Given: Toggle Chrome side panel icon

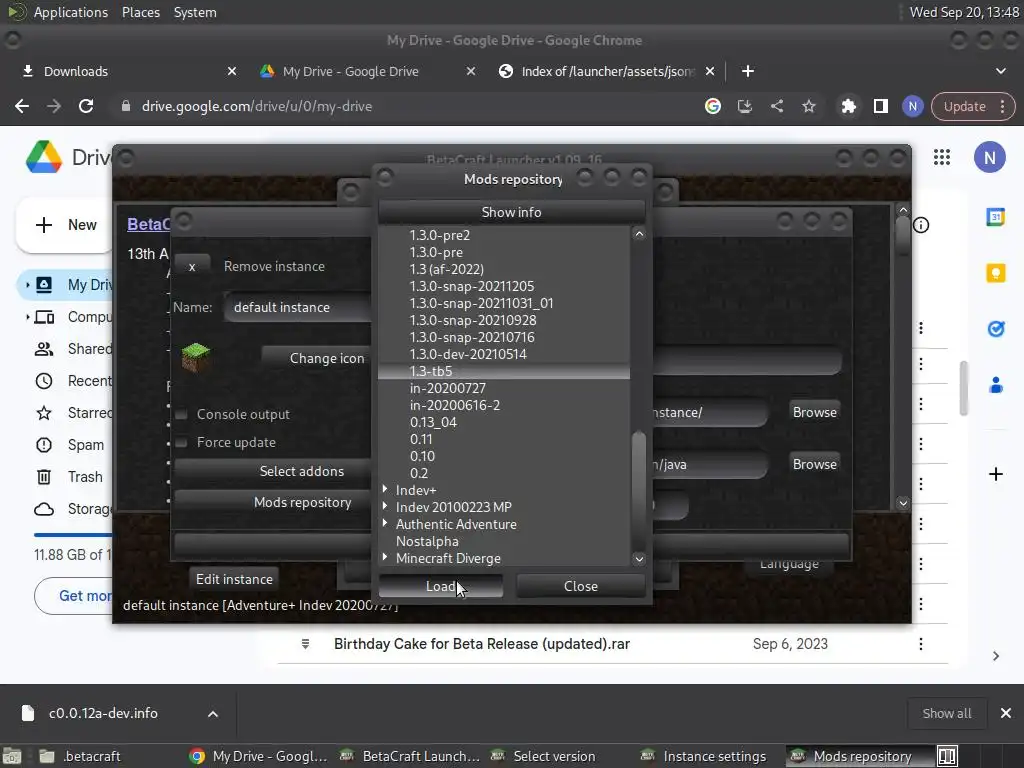Looking at the screenshot, I should click(x=880, y=106).
